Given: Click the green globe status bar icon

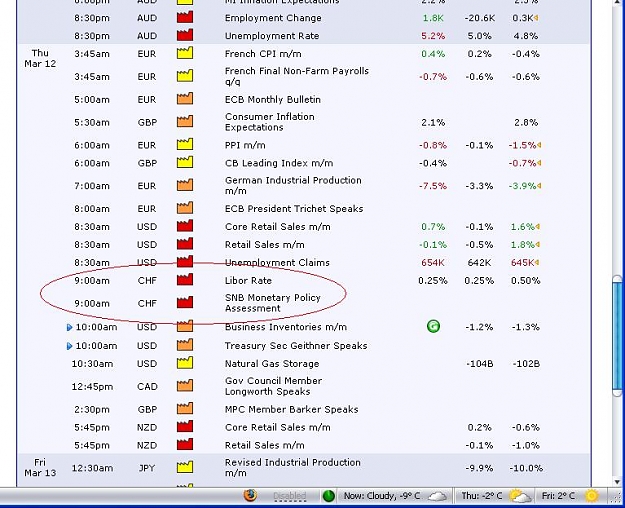Looking at the screenshot, I should pos(328,496).
